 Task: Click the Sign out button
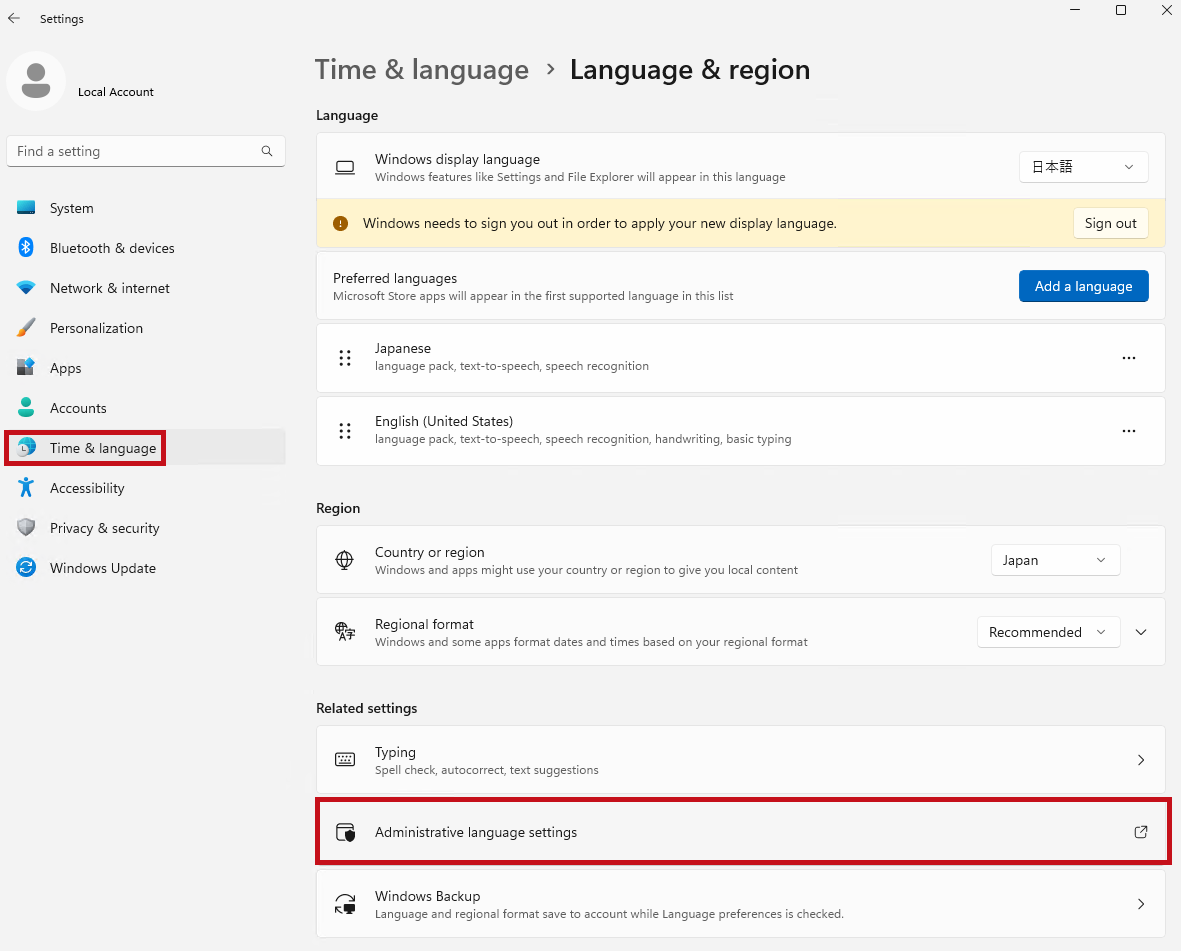pyautogui.click(x=1110, y=224)
